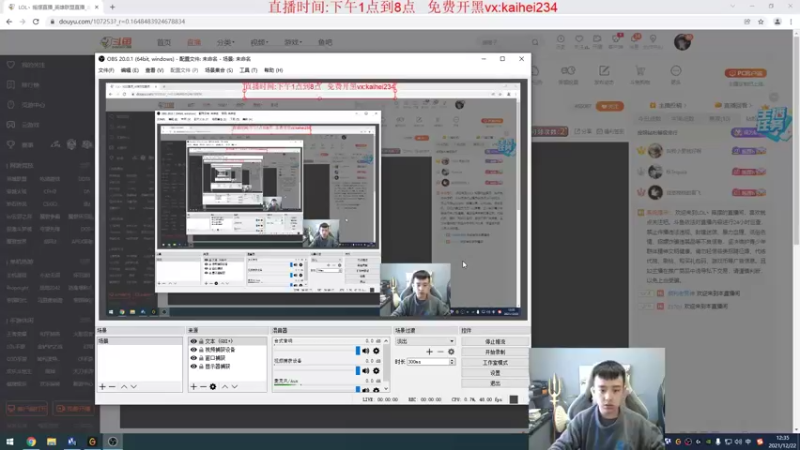
Task: Remove scene transition with minus icon
Action: pyautogui.click(x=440, y=352)
